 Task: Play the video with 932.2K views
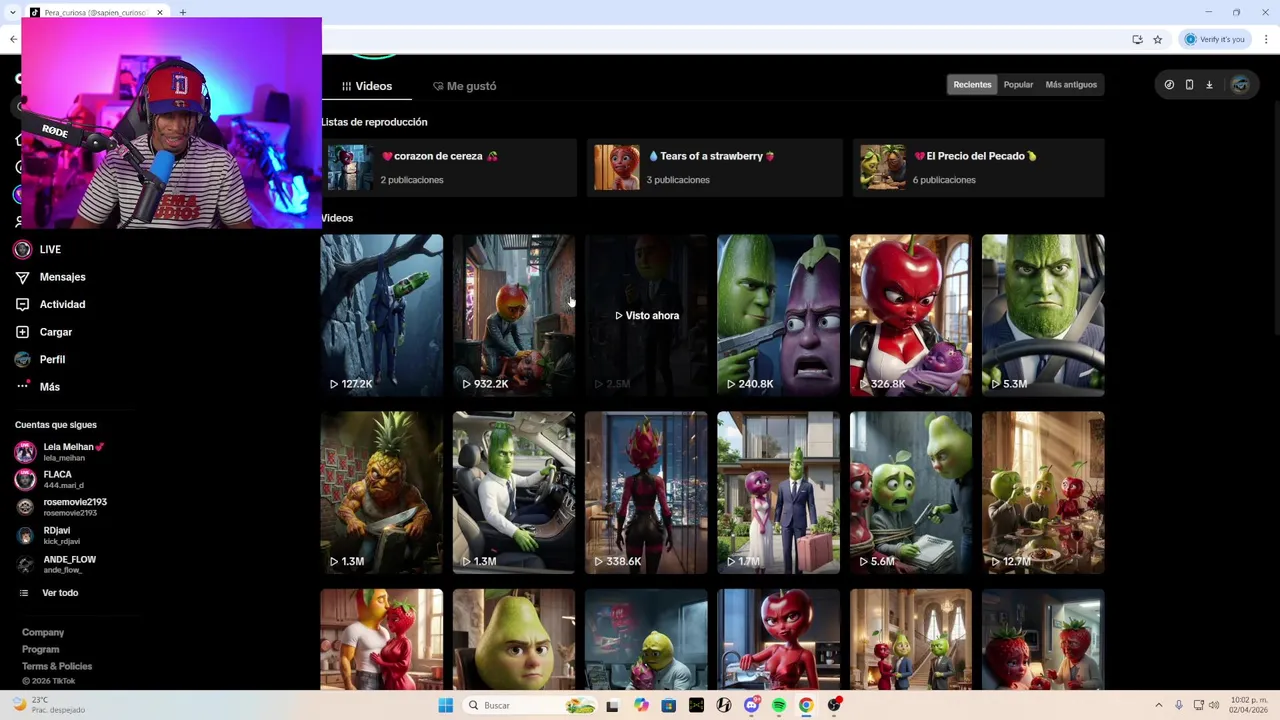click(x=514, y=315)
